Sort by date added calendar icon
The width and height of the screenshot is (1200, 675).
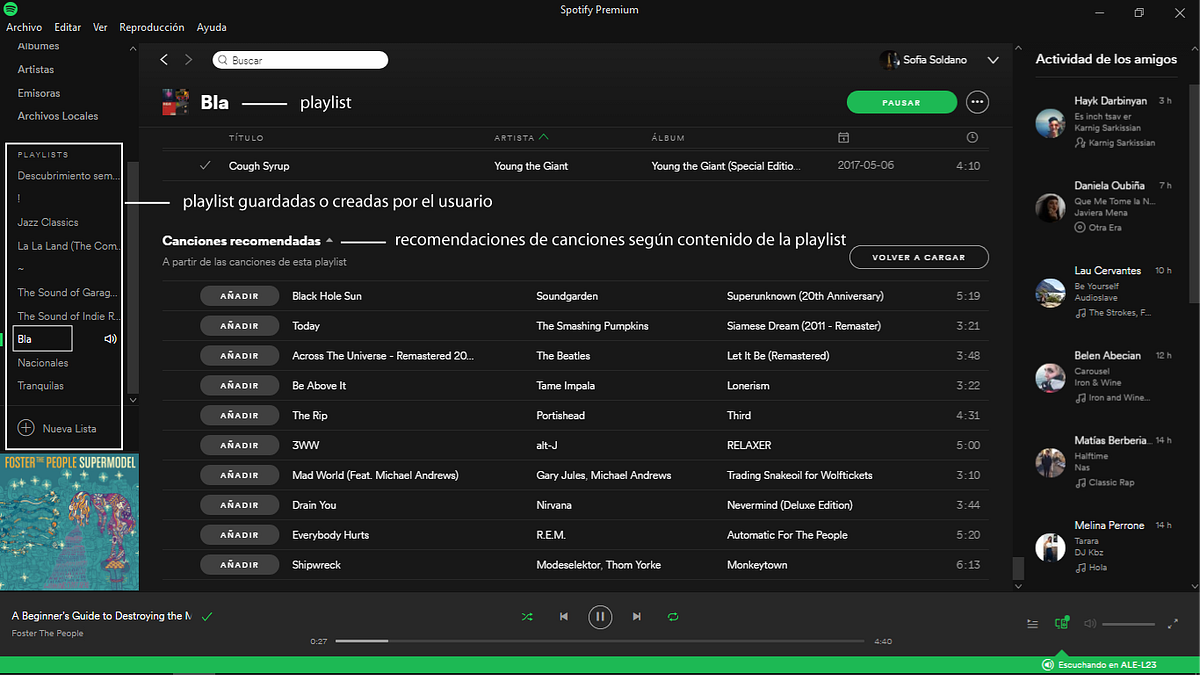click(x=843, y=137)
